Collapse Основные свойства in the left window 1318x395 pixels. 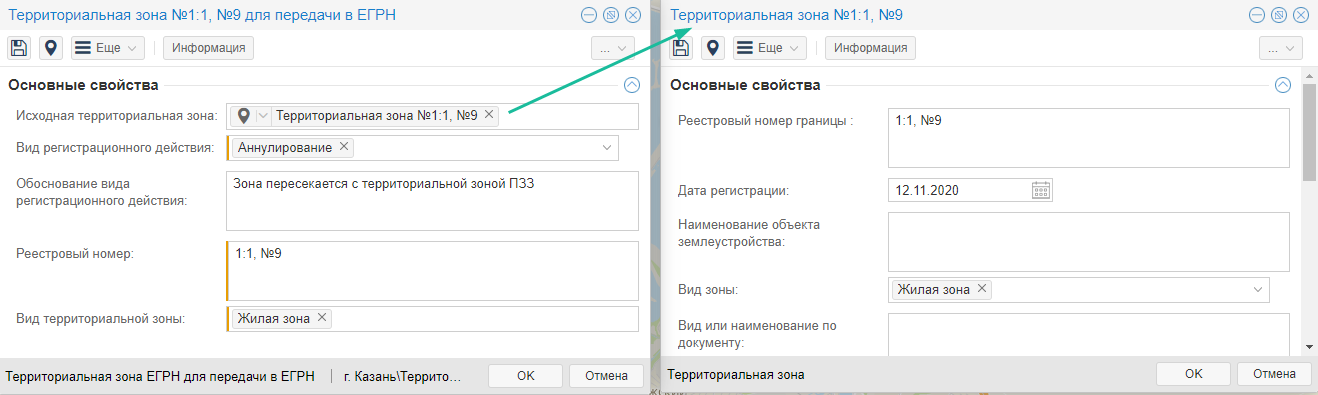631,85
